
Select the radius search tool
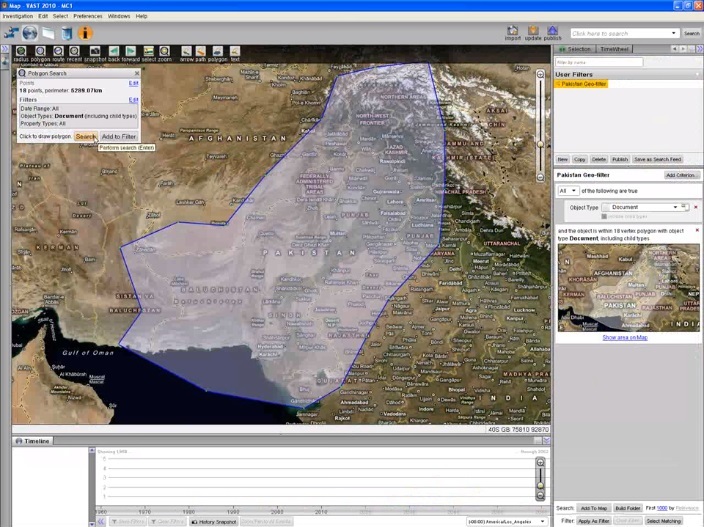point(21,51)
